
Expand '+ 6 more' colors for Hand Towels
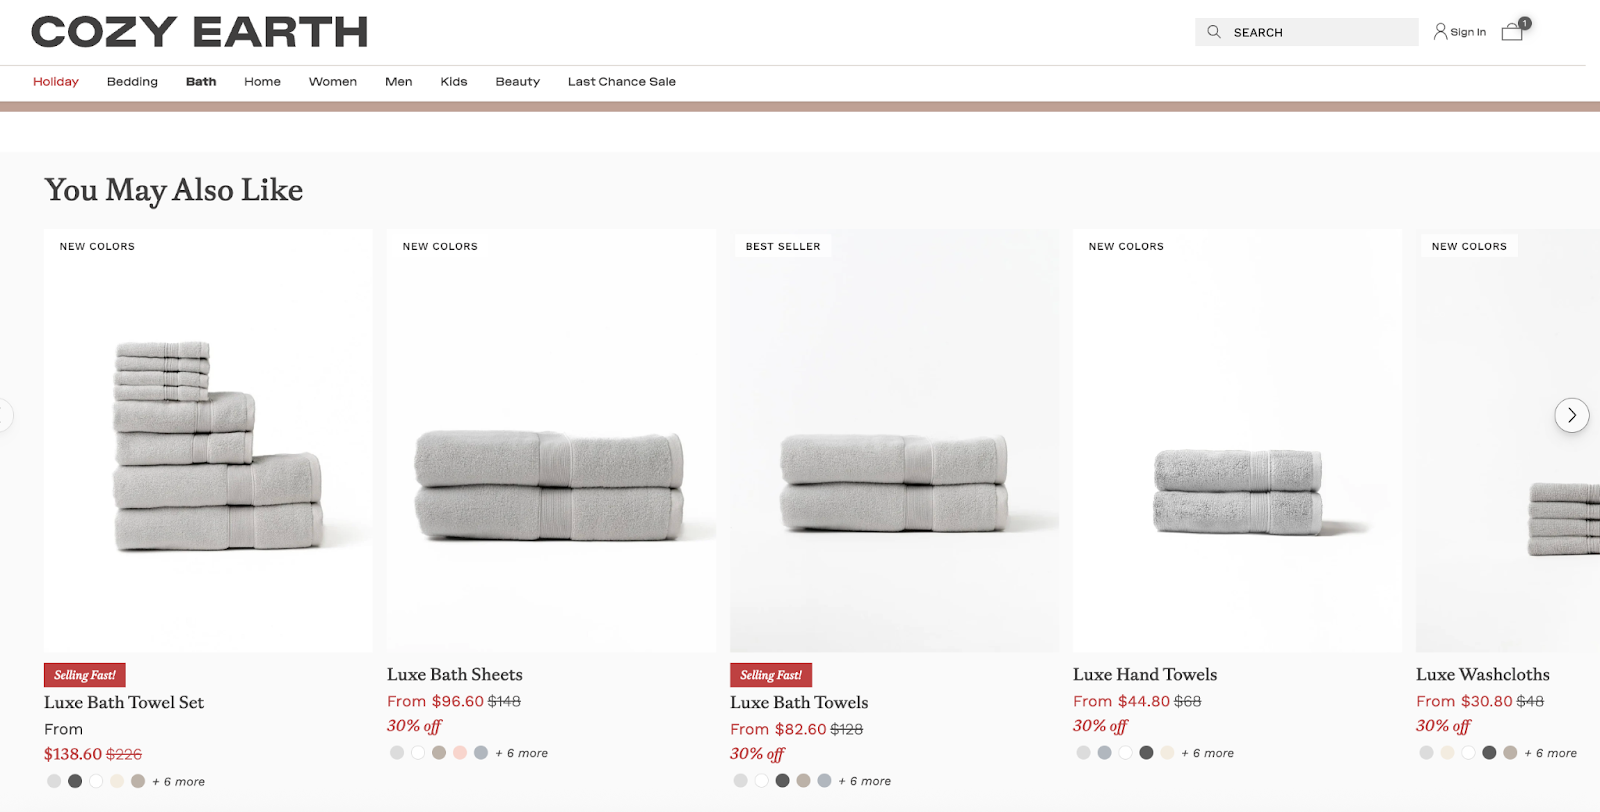[x=1208, y=753]
